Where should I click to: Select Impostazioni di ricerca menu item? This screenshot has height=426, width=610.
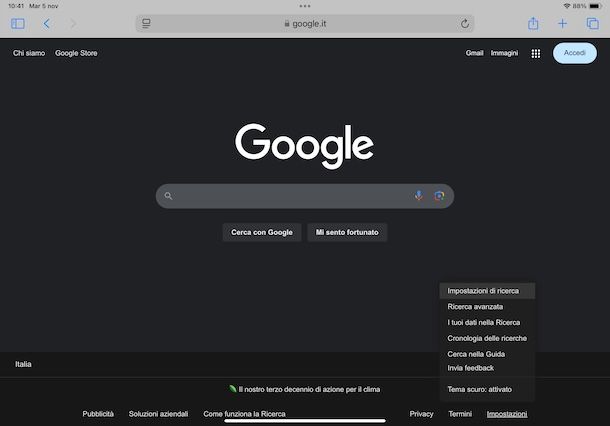pos(487,291)
